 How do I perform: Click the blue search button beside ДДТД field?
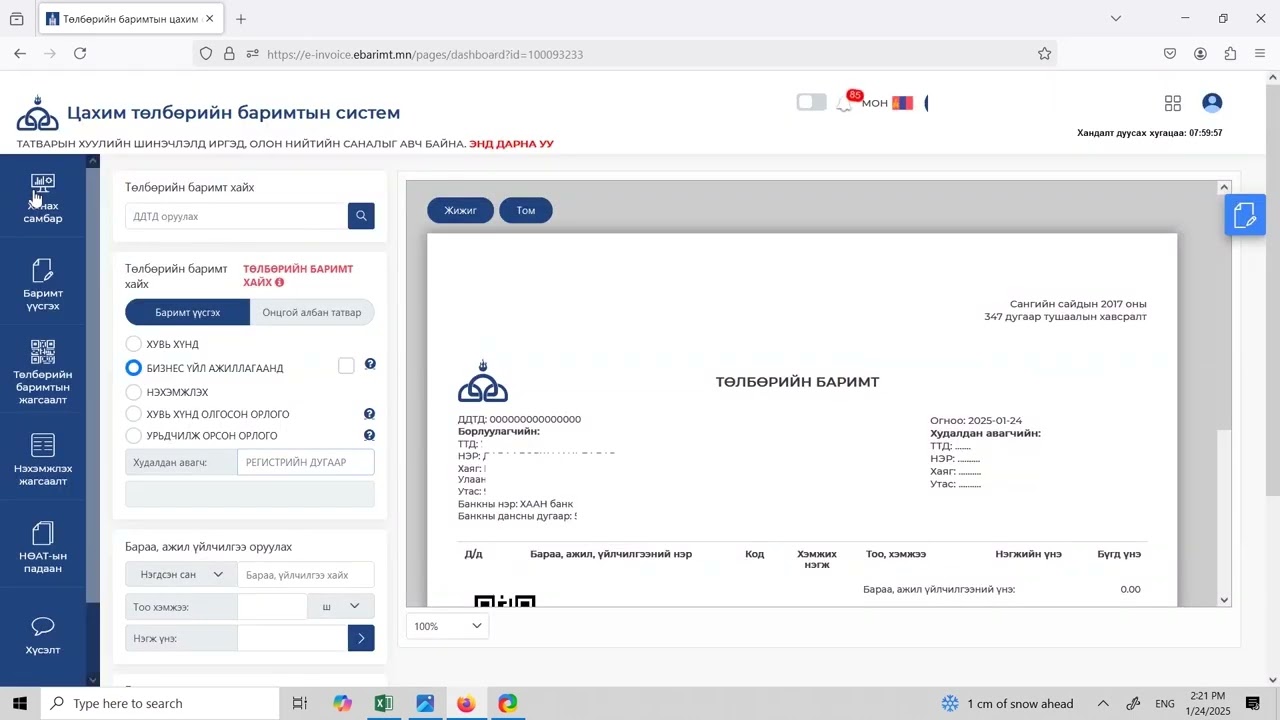coord(361,216)
